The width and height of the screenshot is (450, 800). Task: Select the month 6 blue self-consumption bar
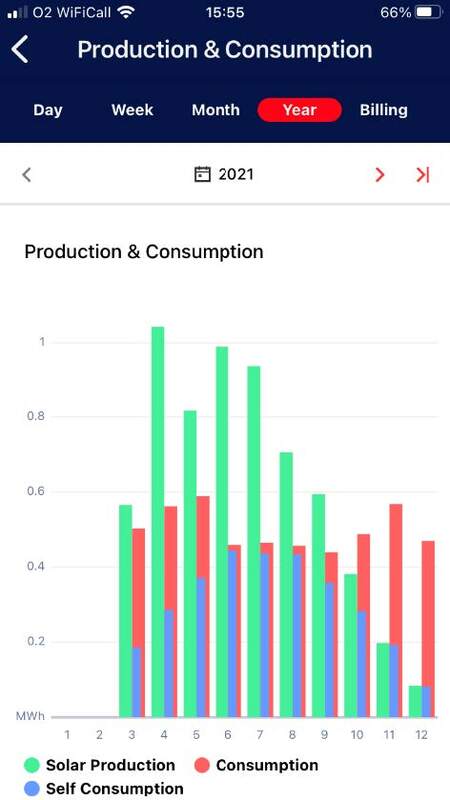(x=232, y=634)
